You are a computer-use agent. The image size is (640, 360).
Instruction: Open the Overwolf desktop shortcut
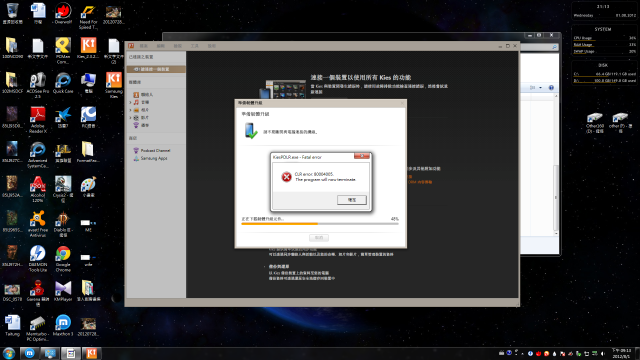click(x=63, y=13)
